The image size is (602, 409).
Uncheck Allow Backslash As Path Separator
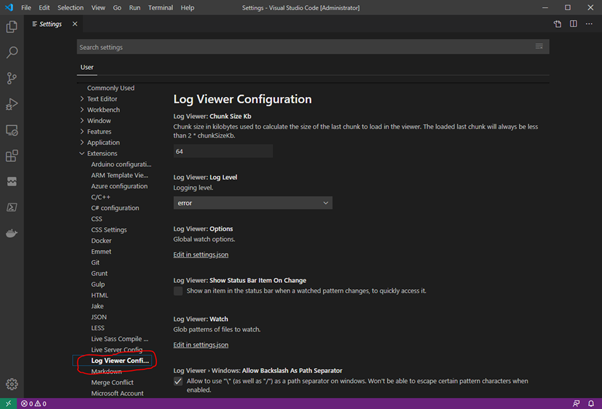coord(179,382)
